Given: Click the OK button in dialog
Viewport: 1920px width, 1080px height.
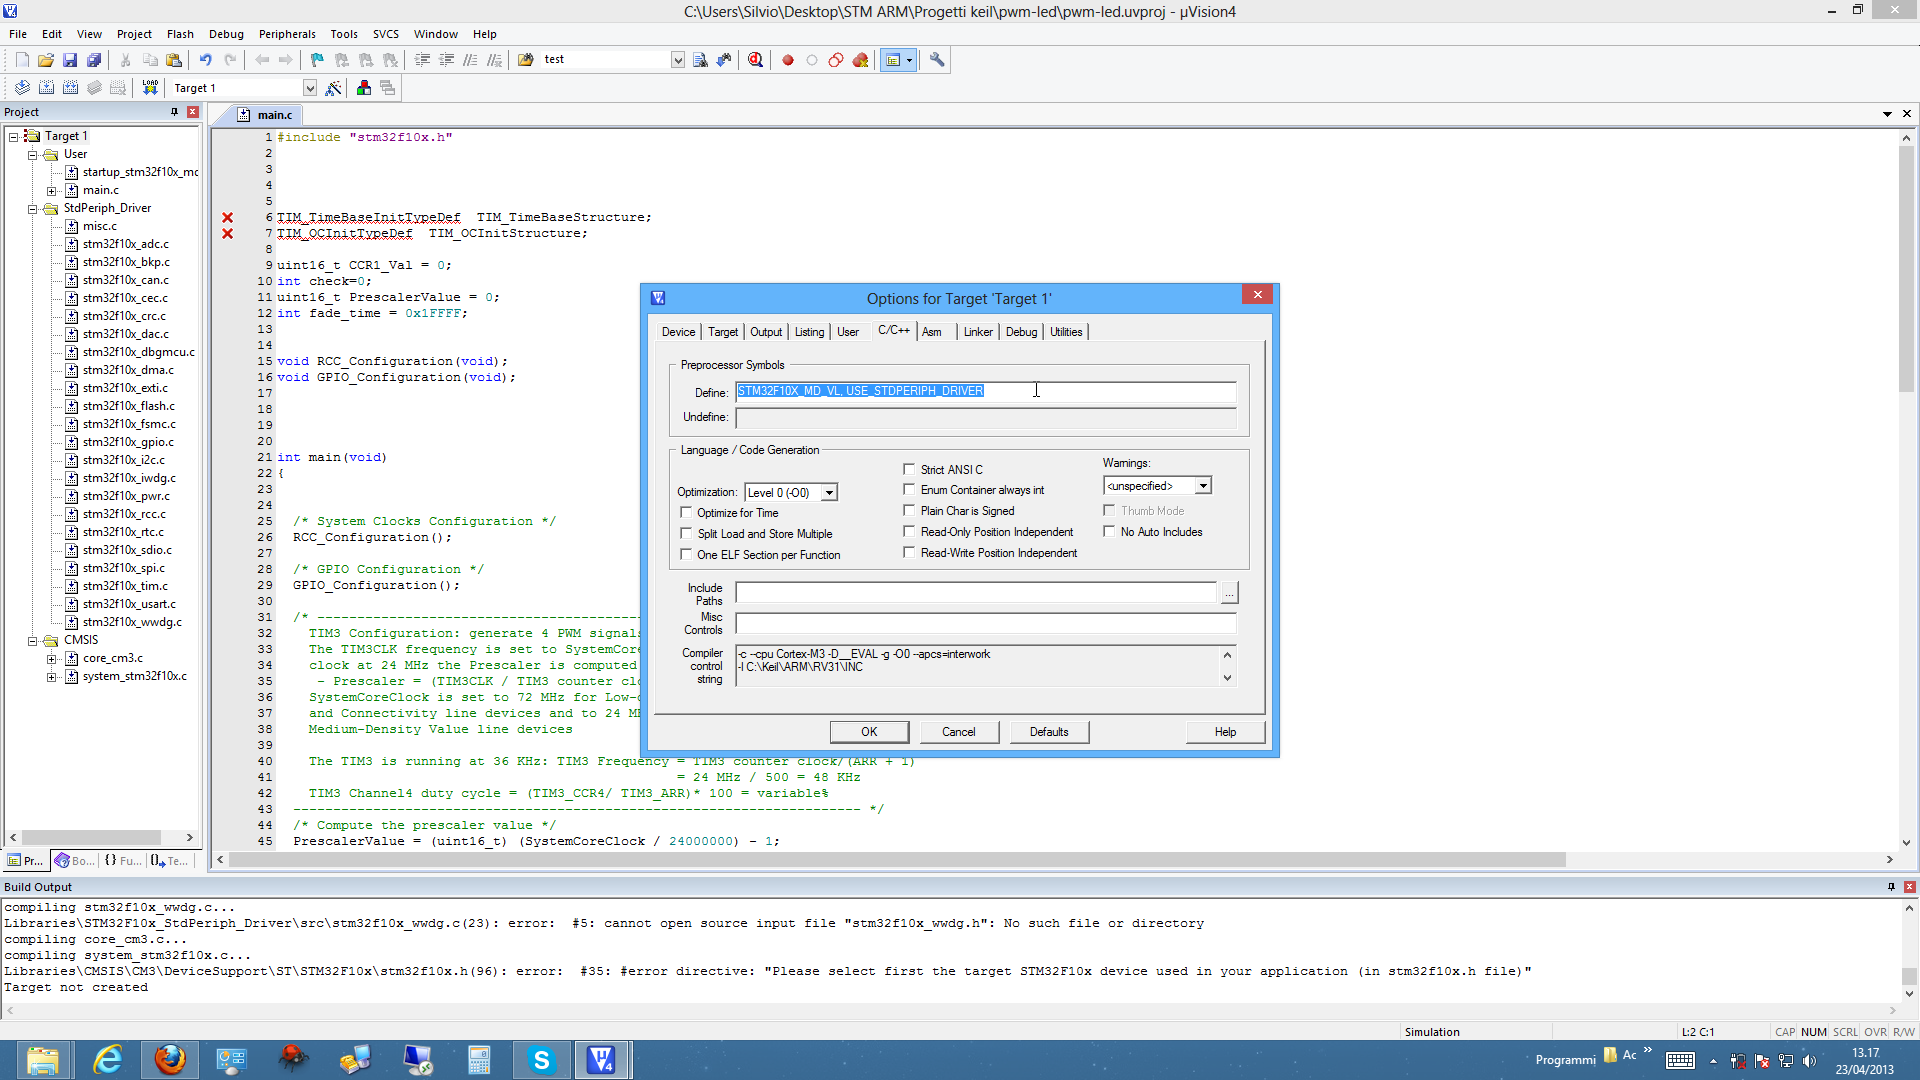Looking at the screenshot, I should pyautogui.click(x=869, y=732).
